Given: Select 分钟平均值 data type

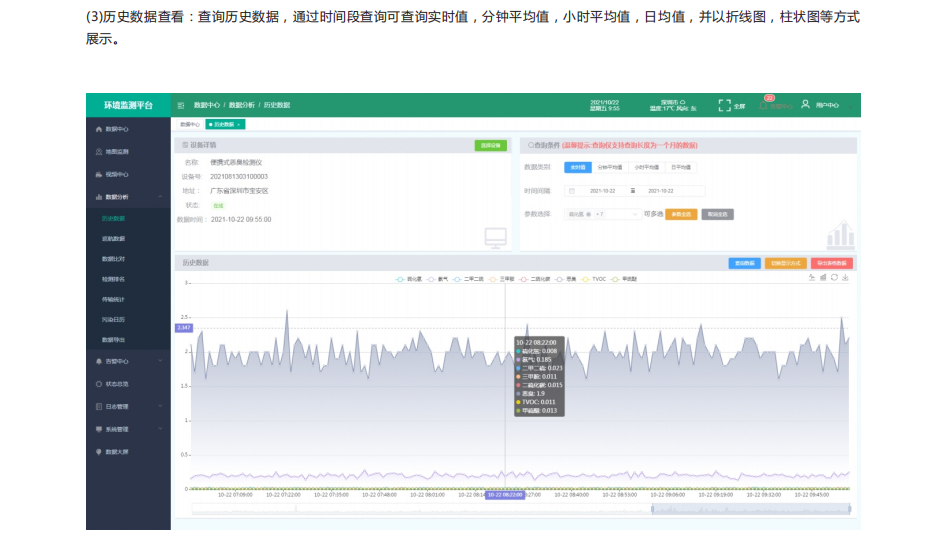Looking at the screenshot, I should point(609,167).
